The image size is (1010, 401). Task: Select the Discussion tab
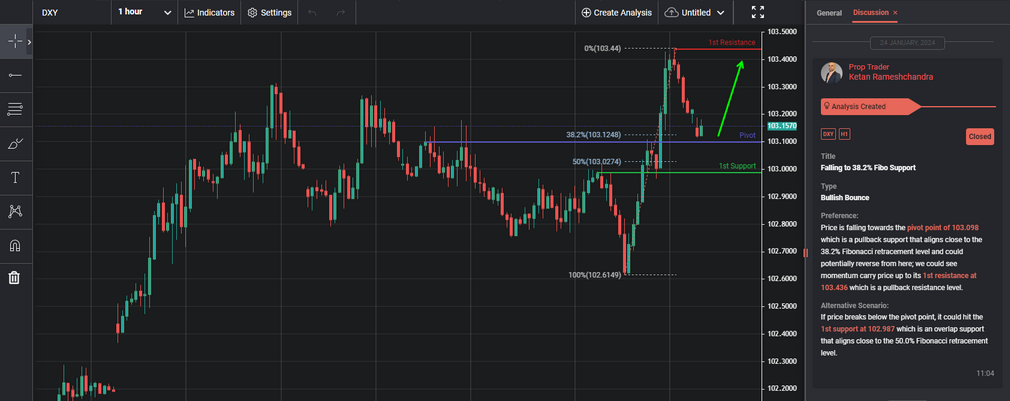click(x=870, y=12)
